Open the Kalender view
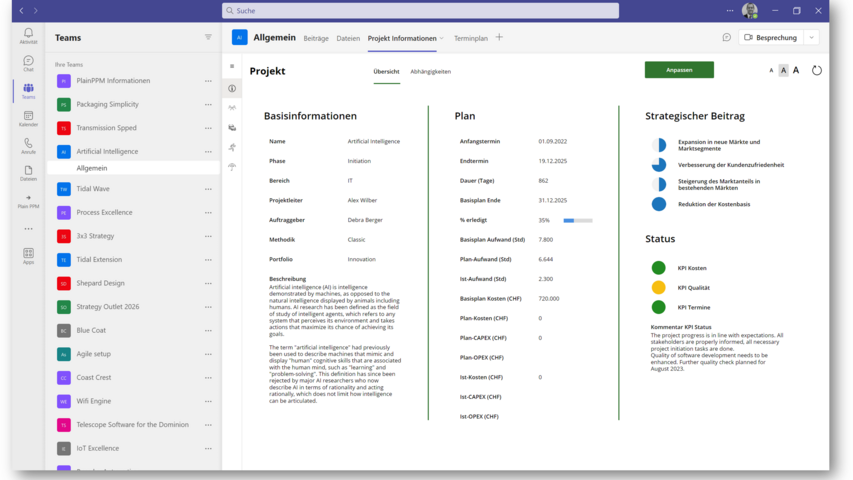Image resolution: width=853 pixels, height=480 pixels. pyautogui.click(x=28, y=118)
